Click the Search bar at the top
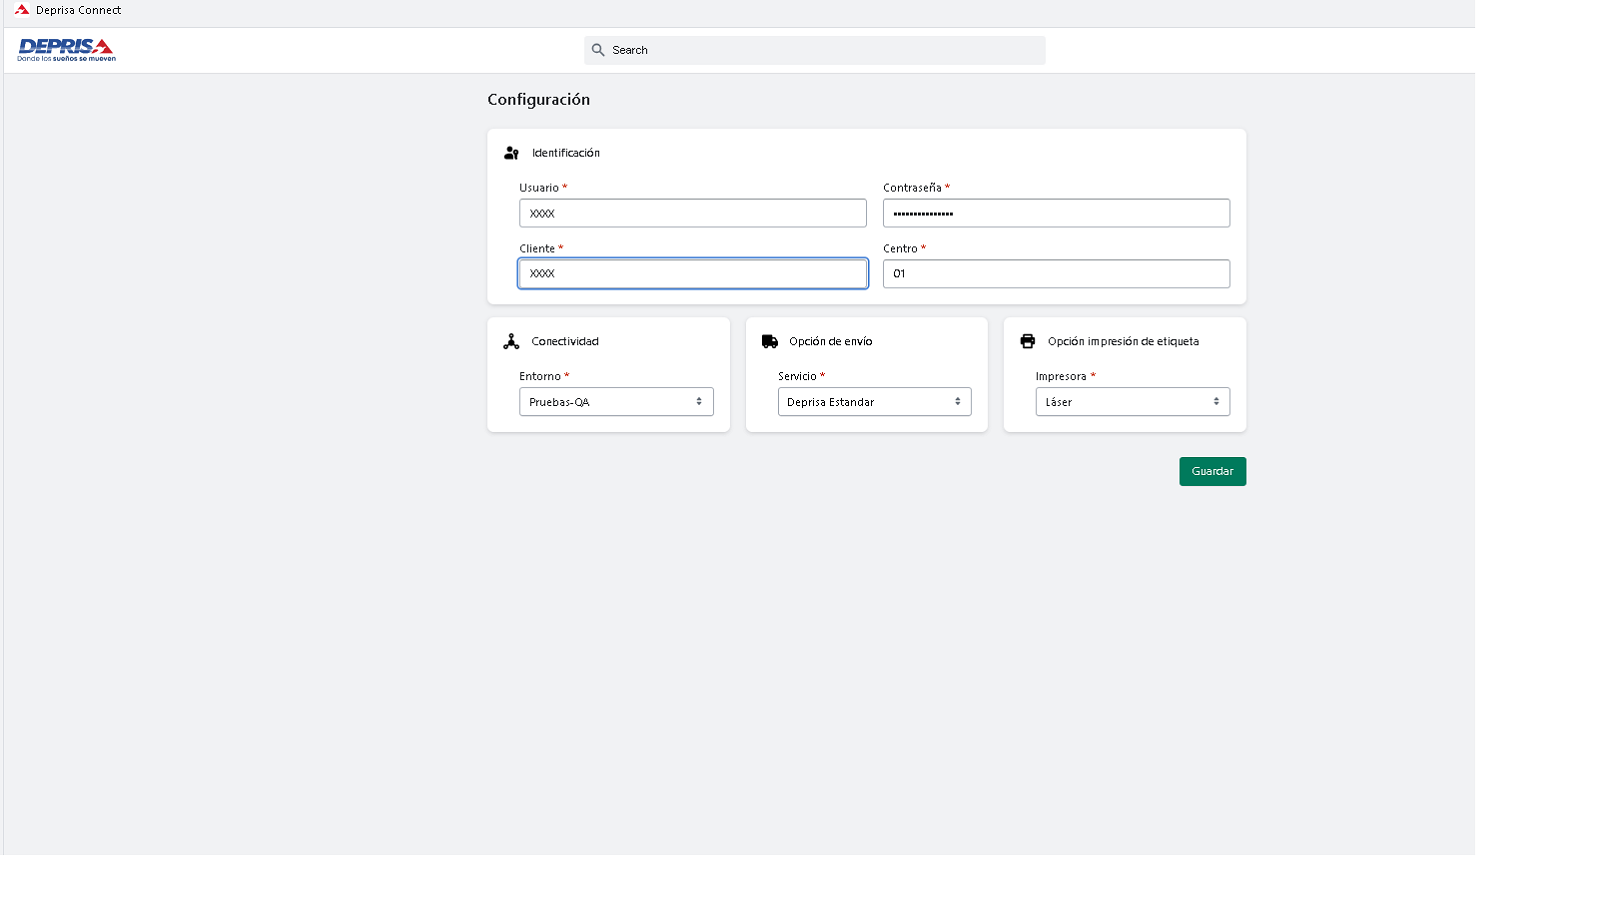Screen dimensions: 1600x900 tap(813, 49)
